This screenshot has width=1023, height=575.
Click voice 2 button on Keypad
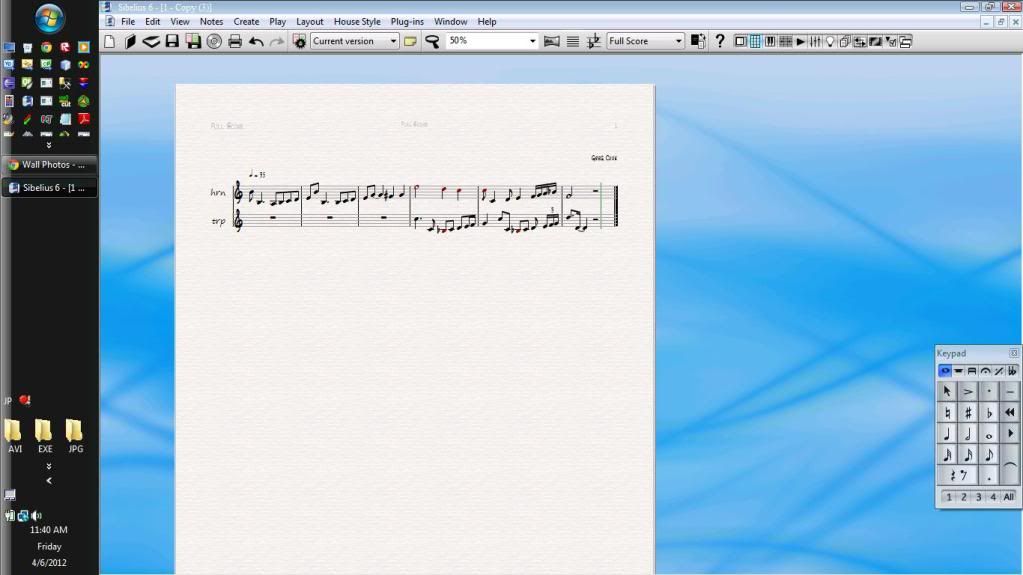pos(963,497)
